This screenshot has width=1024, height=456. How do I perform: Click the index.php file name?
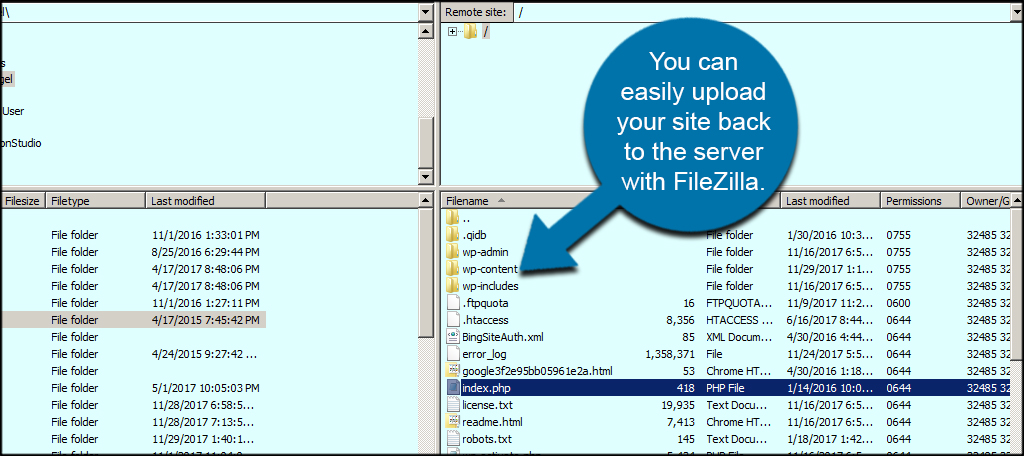(486, 388)
